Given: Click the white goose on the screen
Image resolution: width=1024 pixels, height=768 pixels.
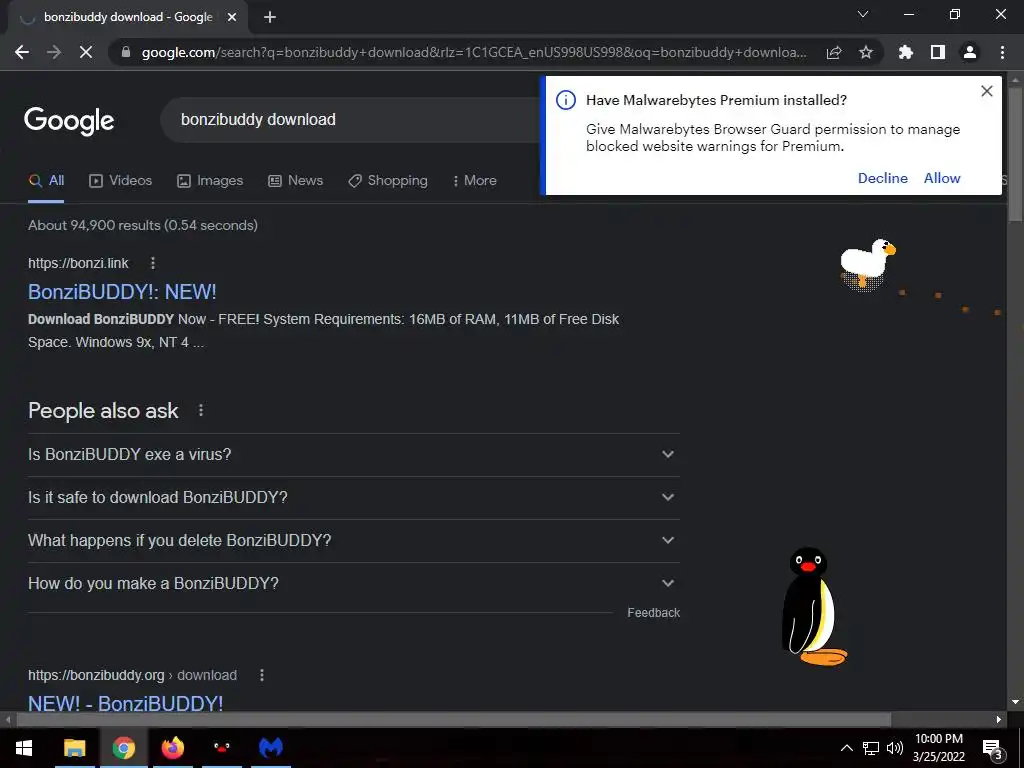Looking at the screenshot, I should [x=867, y=263].
